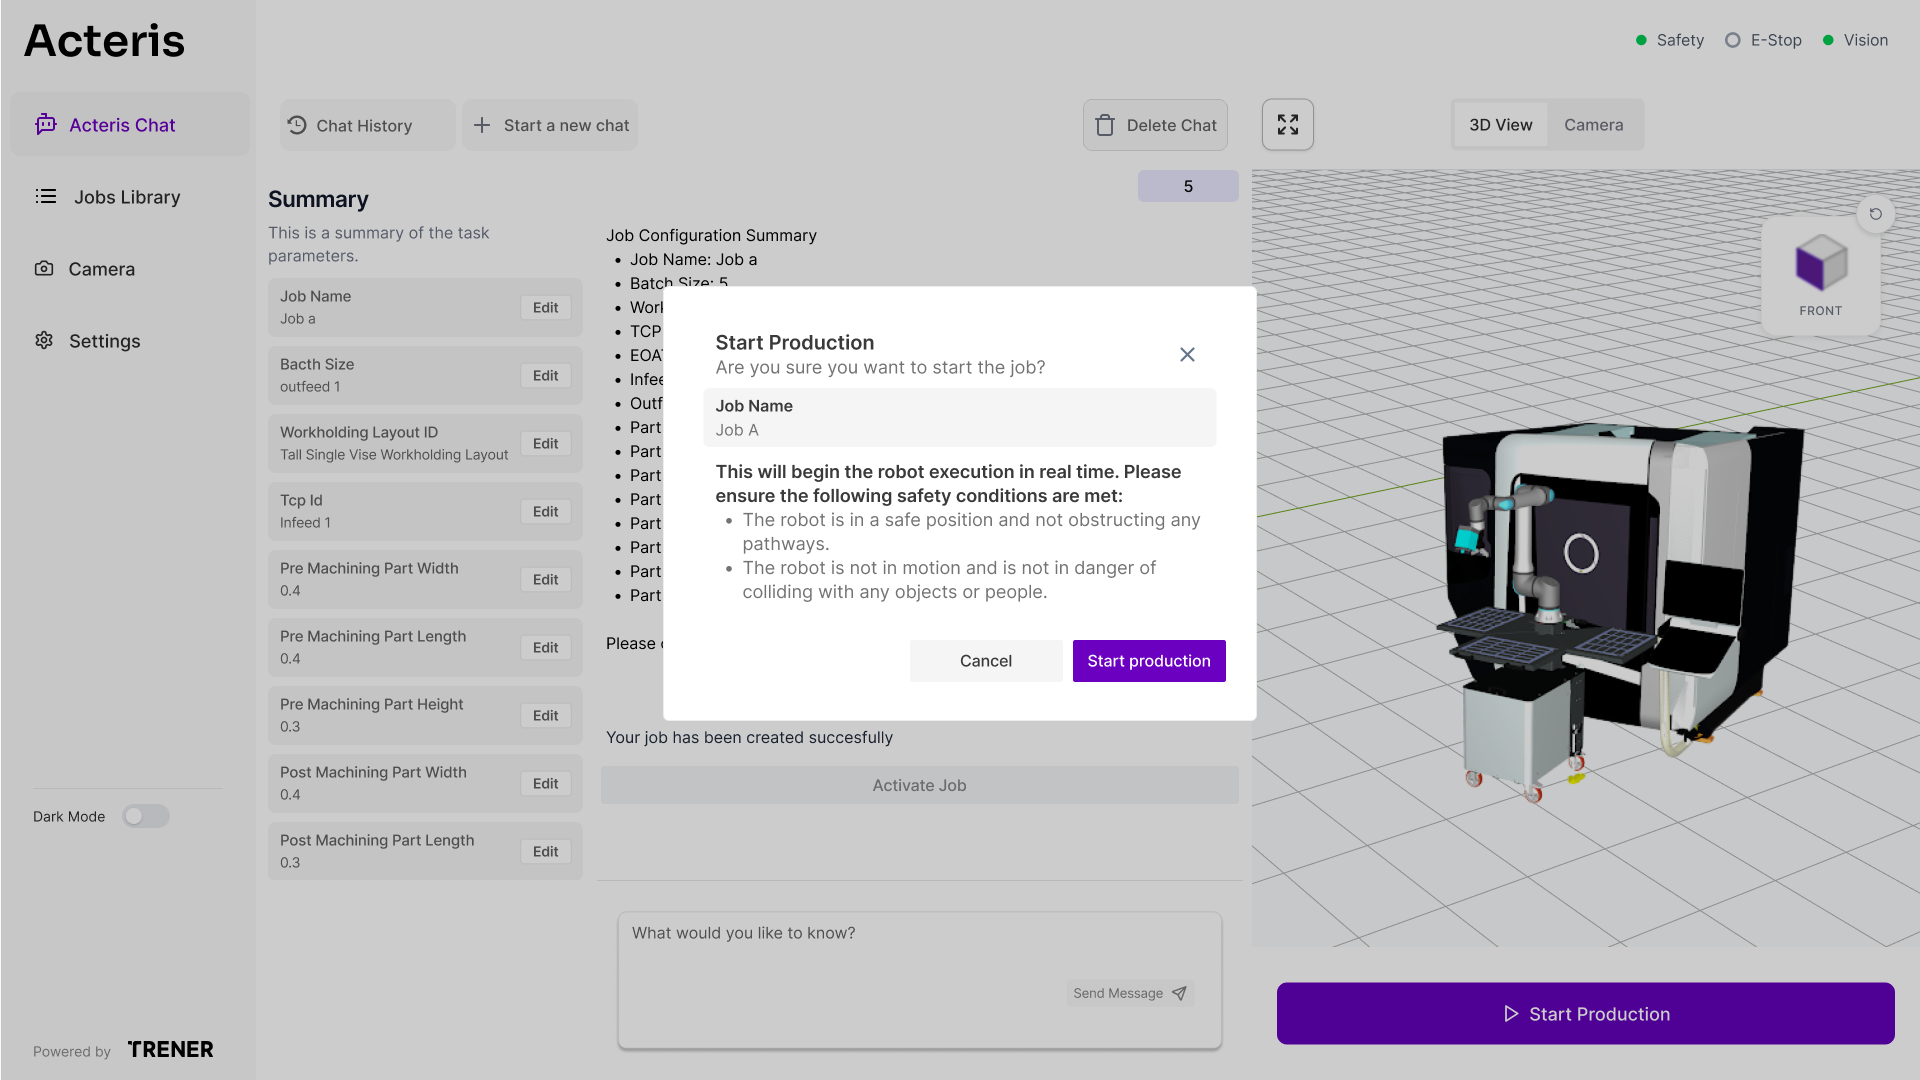The image size is (1920, 1080).
Task: Edit the Bacth Size parameter
Action: pyautogui.click(x=545, y=375)
